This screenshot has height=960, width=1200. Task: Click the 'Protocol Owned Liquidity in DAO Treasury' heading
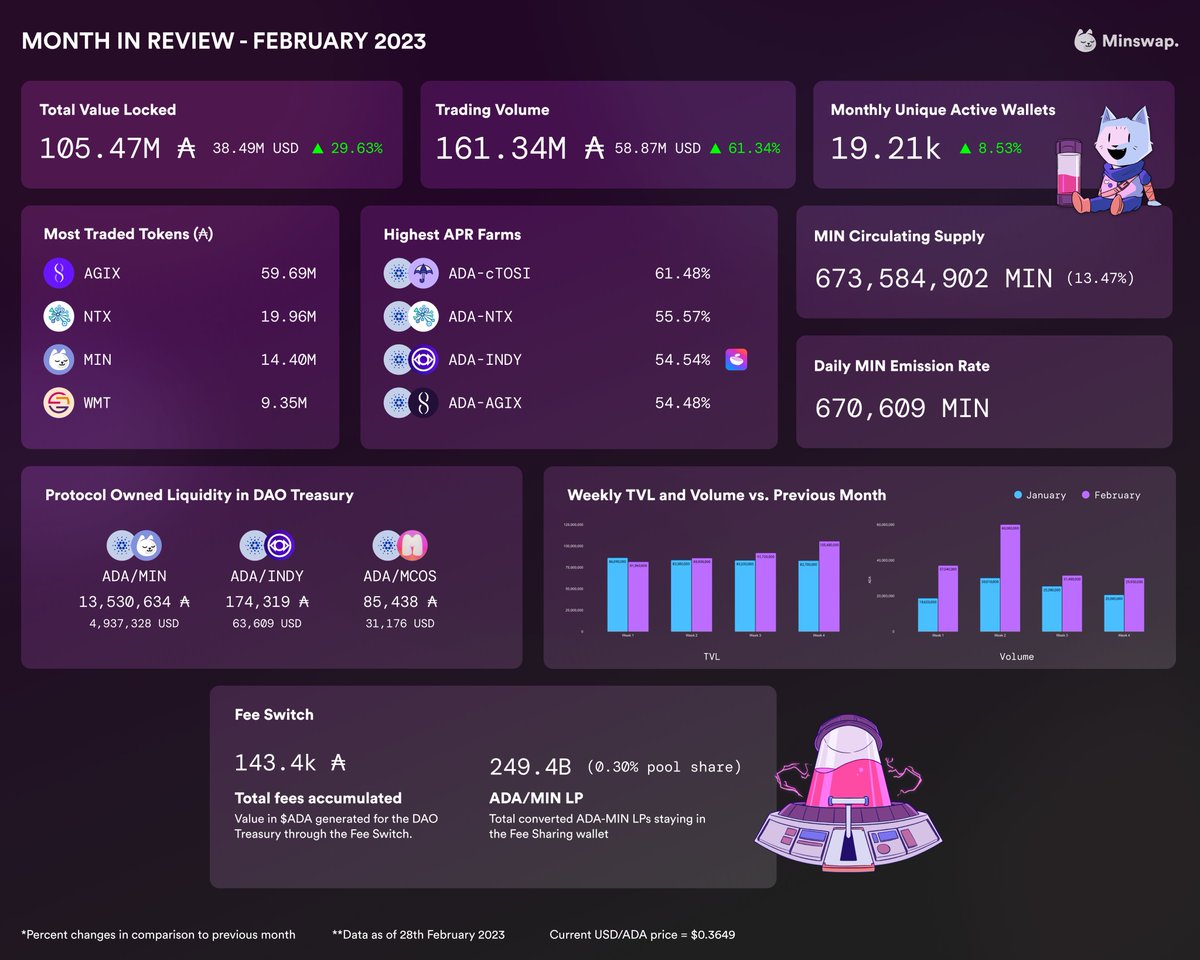[x=199, y=495]
